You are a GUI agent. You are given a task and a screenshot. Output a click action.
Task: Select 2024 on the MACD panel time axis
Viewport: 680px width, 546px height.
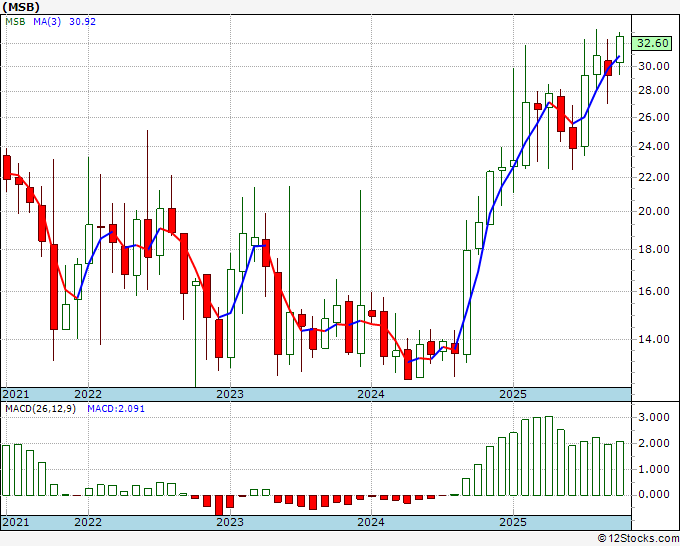[x=371, y=522]
